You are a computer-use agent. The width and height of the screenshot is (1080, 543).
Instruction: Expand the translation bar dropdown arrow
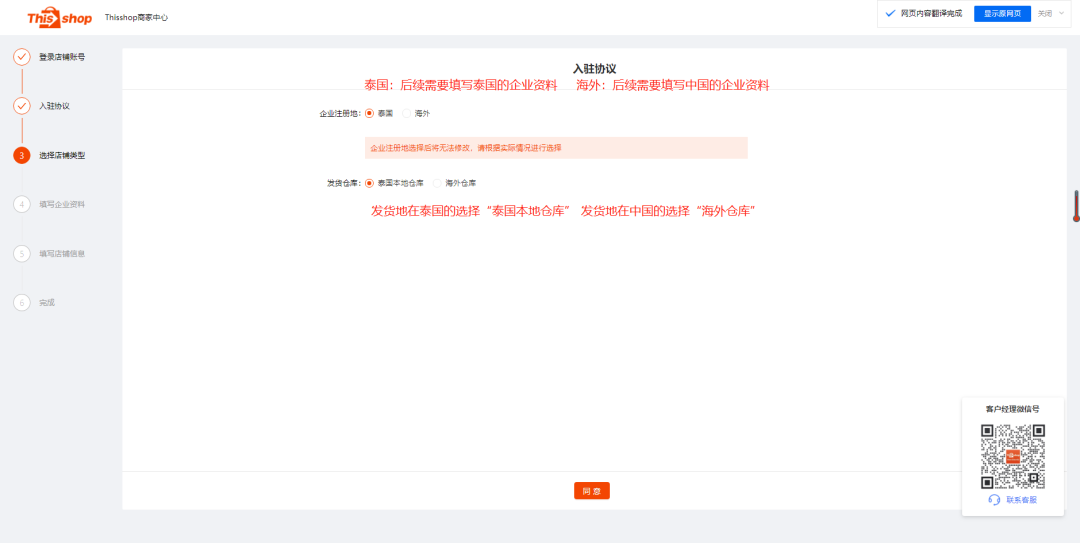click(1062, 13)
